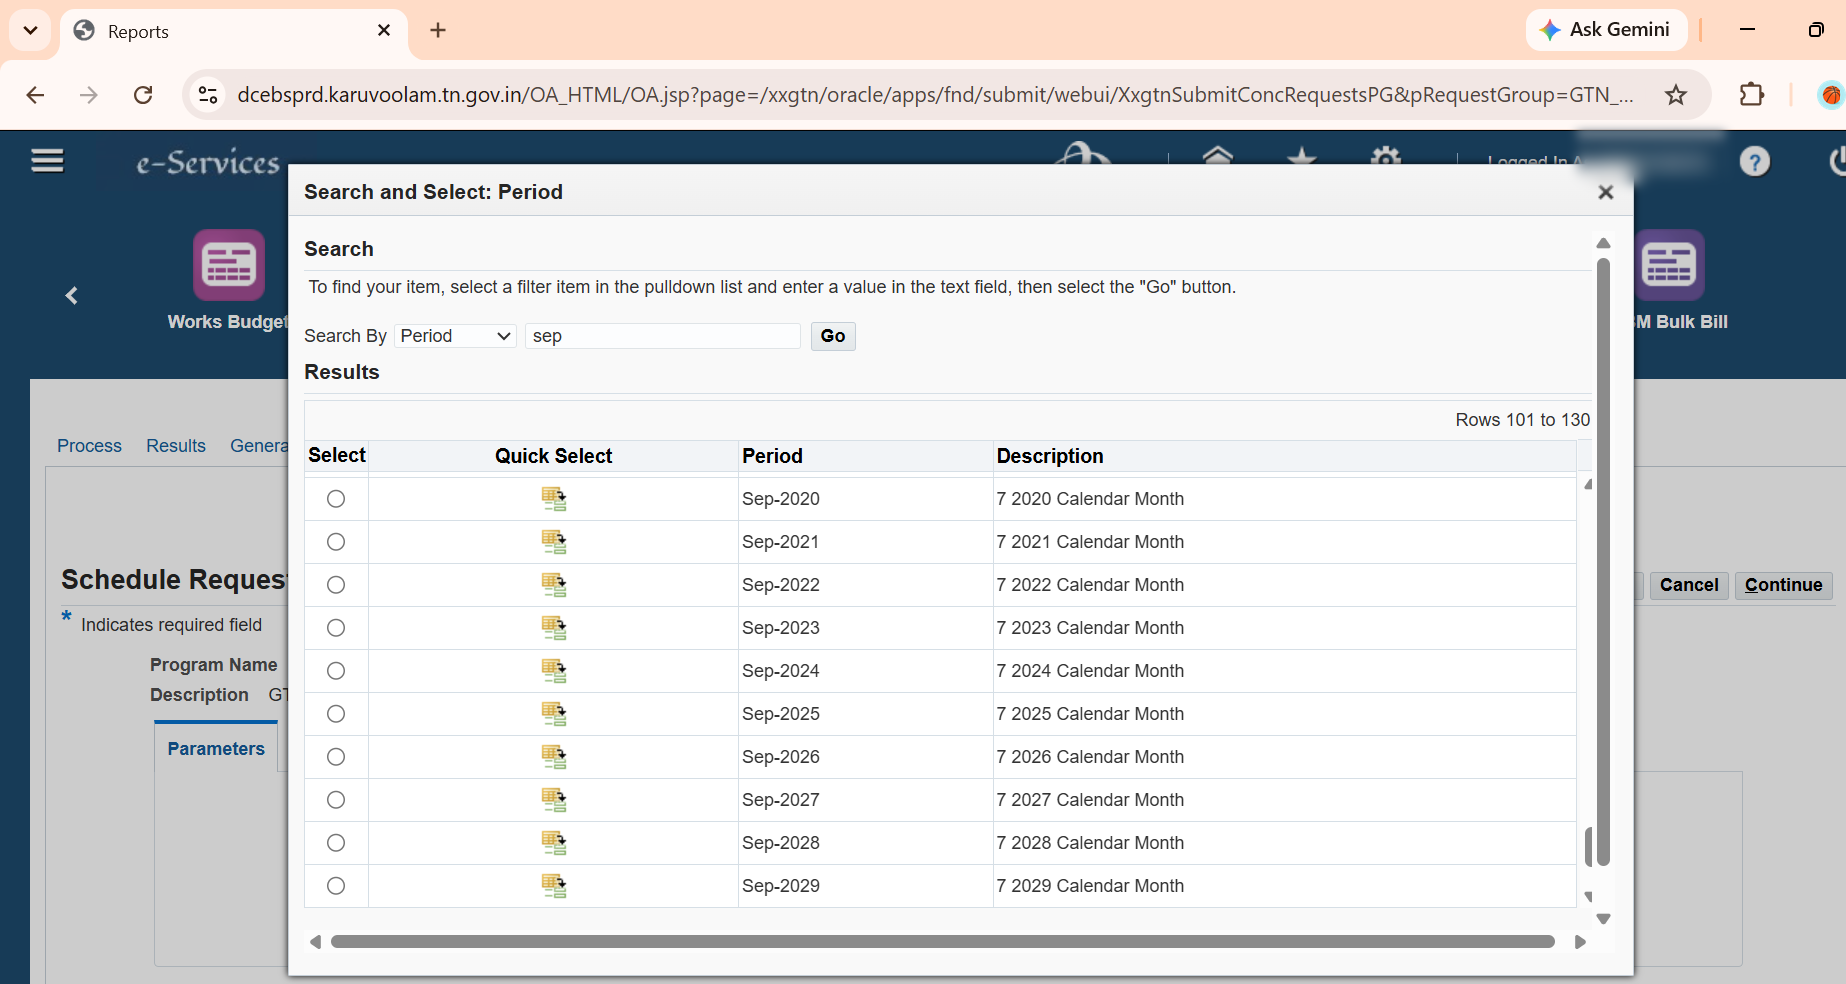Open the help question mark icon
The height and width of the screenshot is (984, 1846).
pyautogui.click(x=1754, y=161)
